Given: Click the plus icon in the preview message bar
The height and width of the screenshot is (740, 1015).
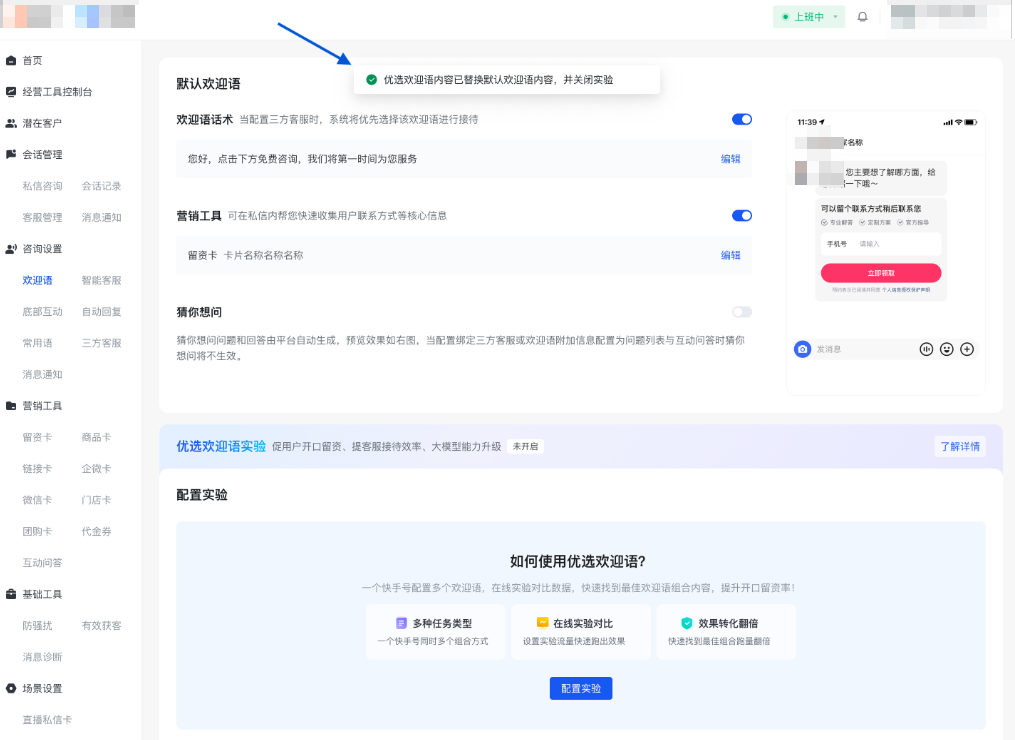Looking at the screenshot, I should 965,349.
